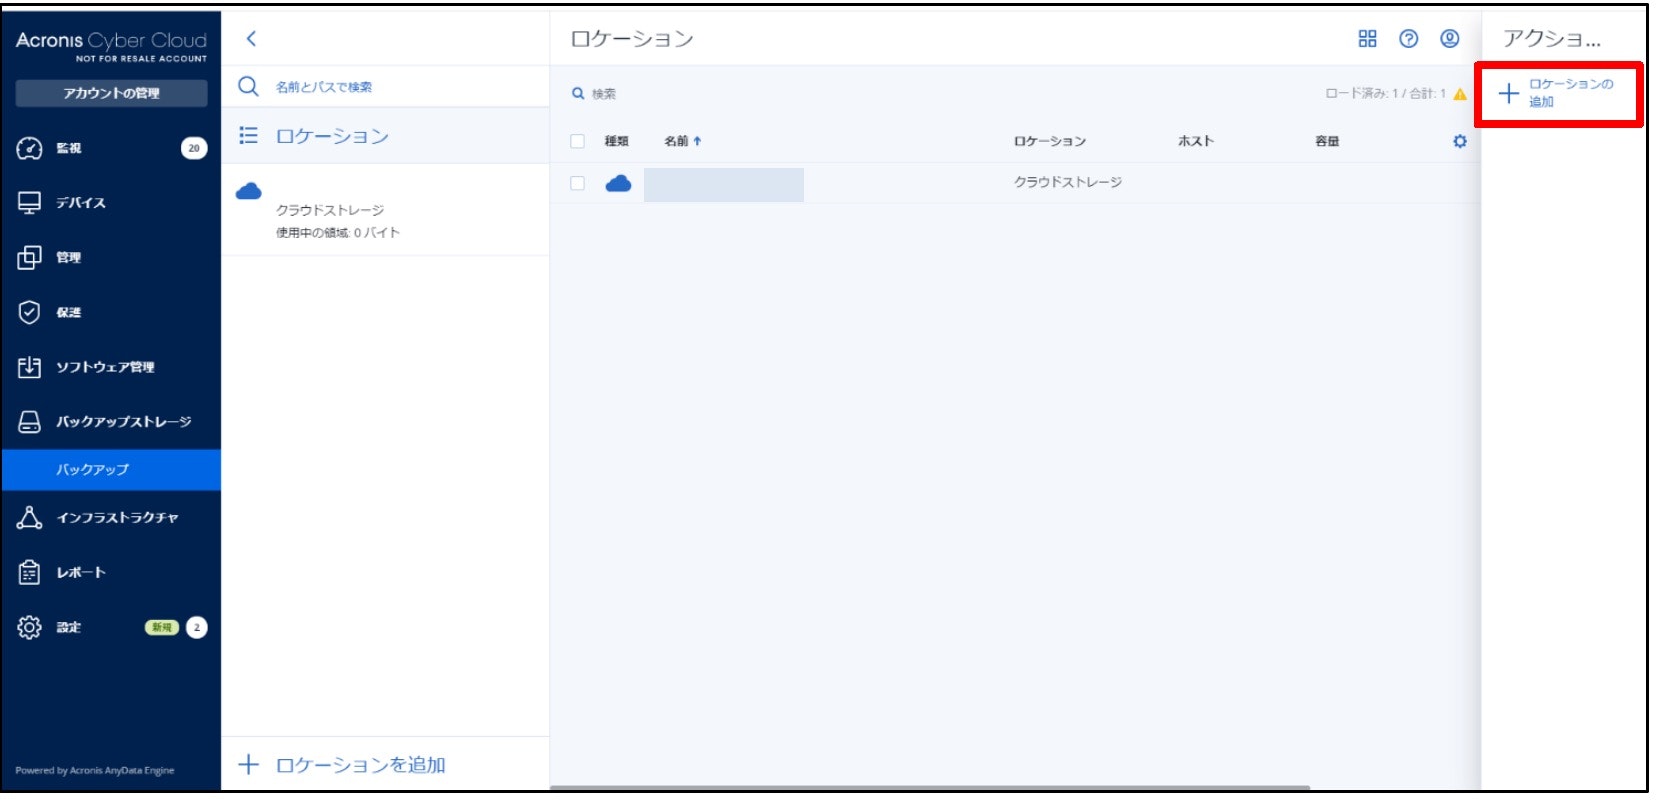
Task: Toggle the select-all header checkbox
Action: (x=577, y=141)
